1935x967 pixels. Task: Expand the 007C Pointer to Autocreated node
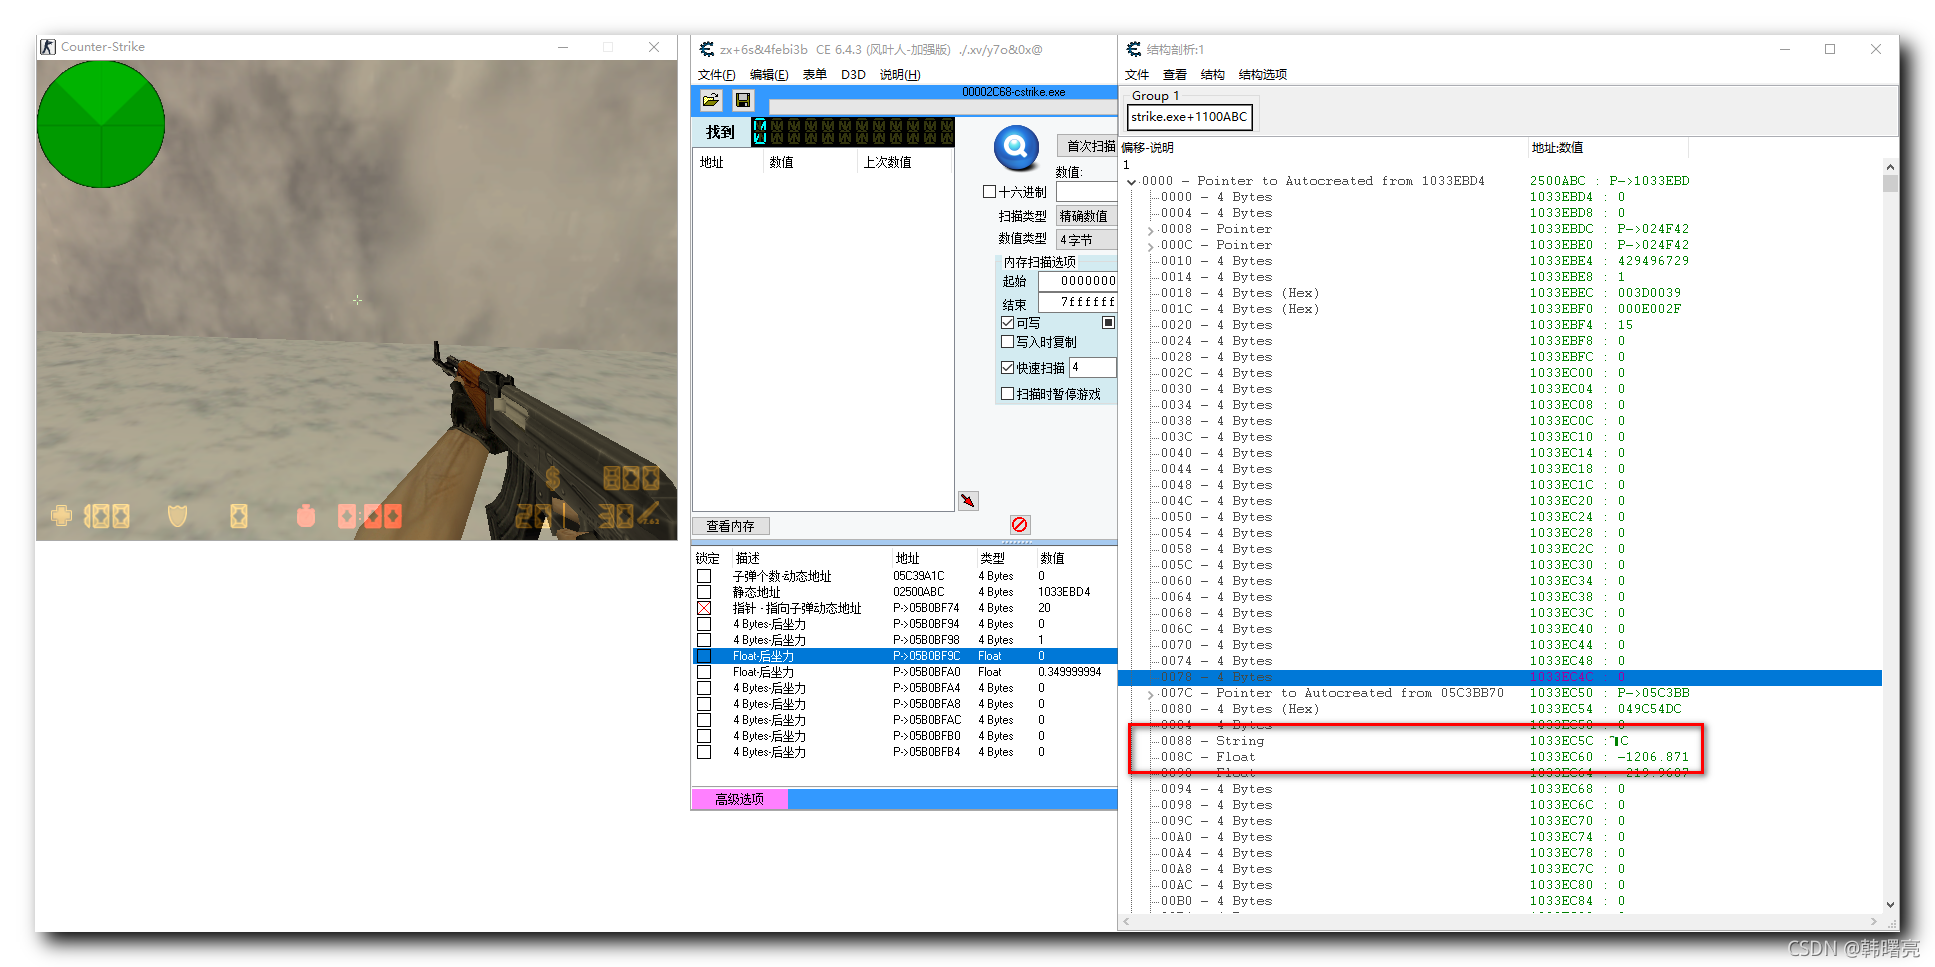point(1150,694)
